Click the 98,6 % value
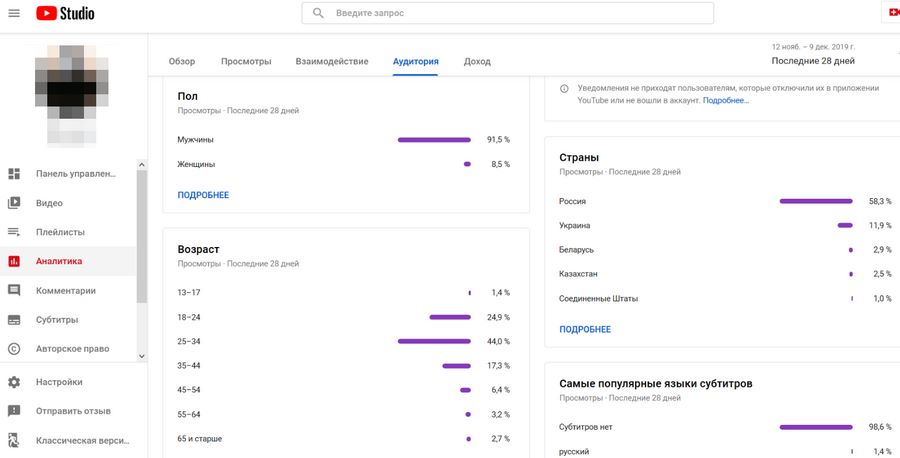Viewport: 900px width, 458px height. tap(880, 428)
